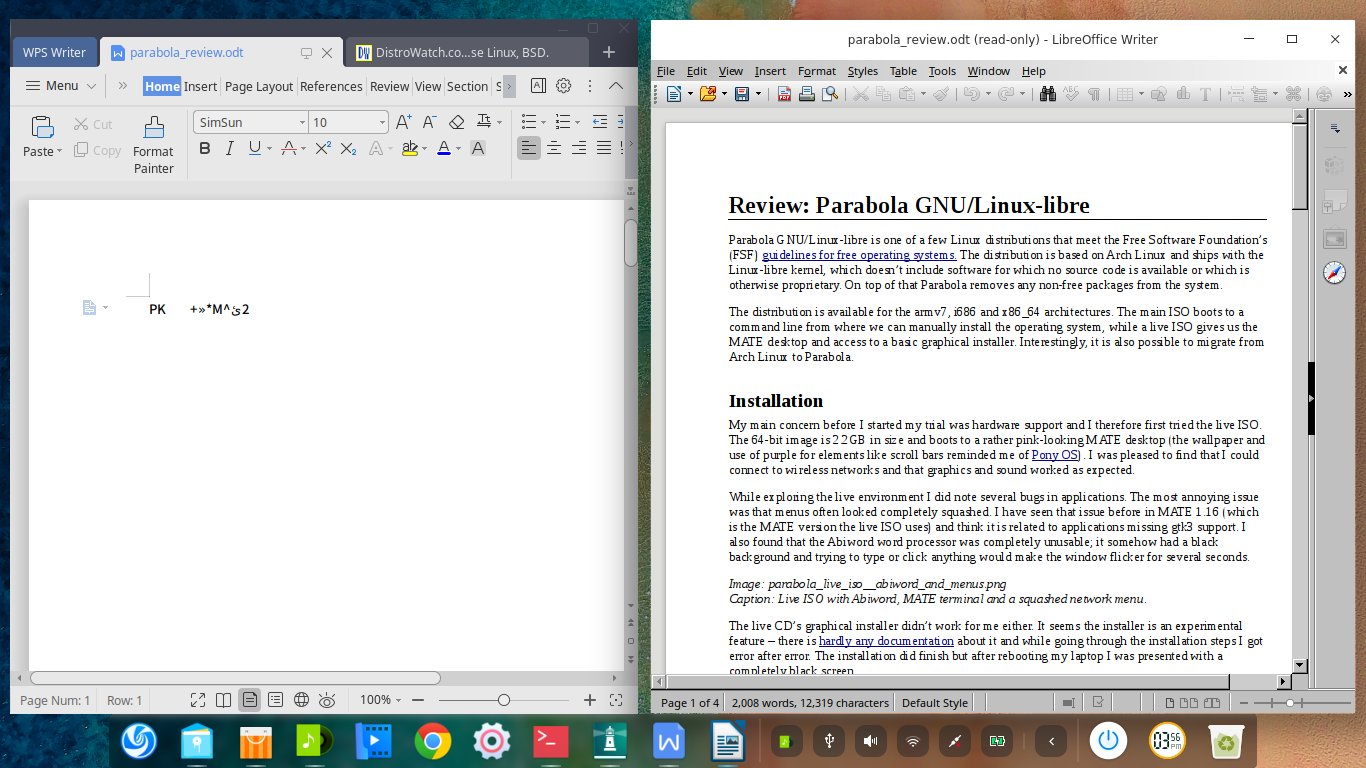The width and height of the screenshot is (1366, 768).
Task: Collapse the WPS ribbon with chevron
Action: coord(616,86)
